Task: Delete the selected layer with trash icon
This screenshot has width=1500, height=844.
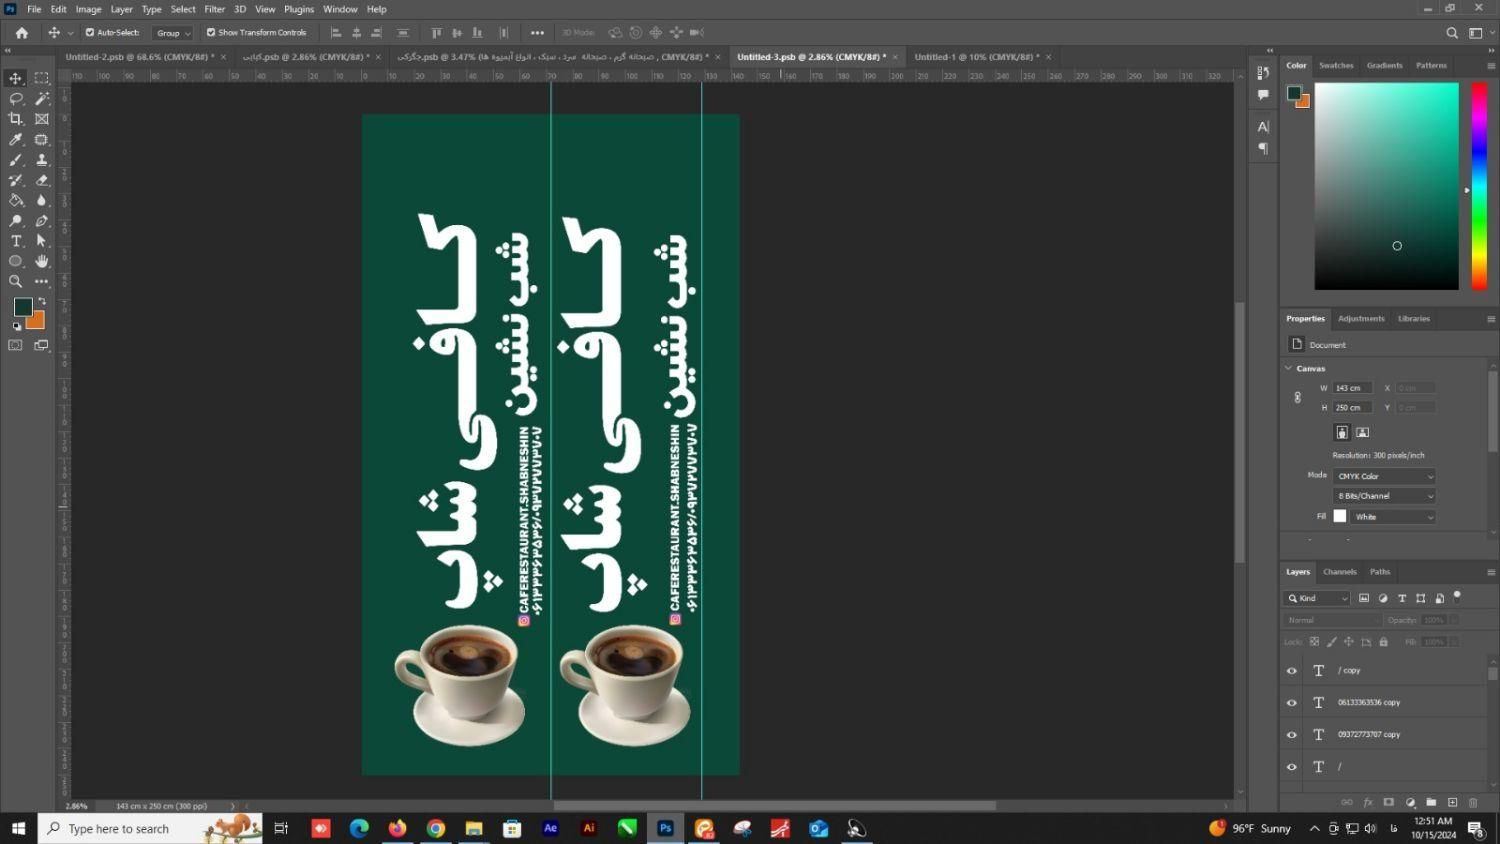Action: tap(1473, 802)
